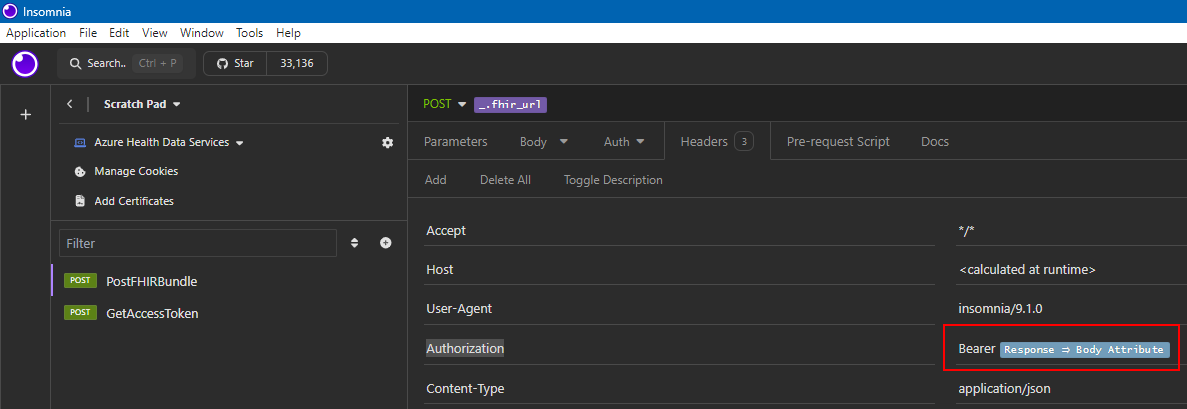Click the application/json value
The height and width of the screenshot is (409, 1187).
[x=1004, y=389]
